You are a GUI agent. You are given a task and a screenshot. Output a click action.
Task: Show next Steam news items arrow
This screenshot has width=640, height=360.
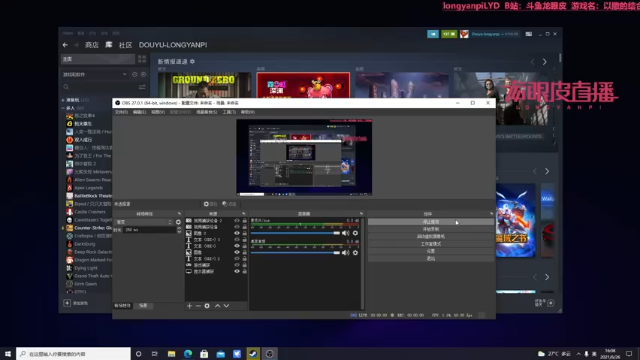544,62
